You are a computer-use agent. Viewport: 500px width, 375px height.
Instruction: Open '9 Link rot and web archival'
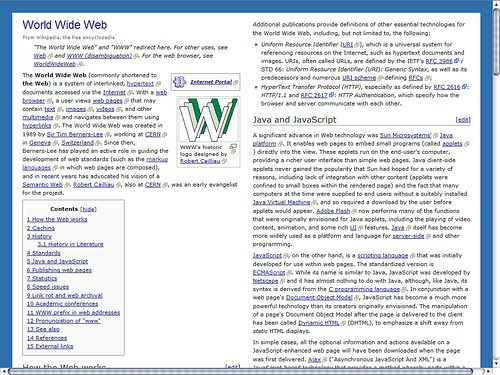tap(65, 296)
